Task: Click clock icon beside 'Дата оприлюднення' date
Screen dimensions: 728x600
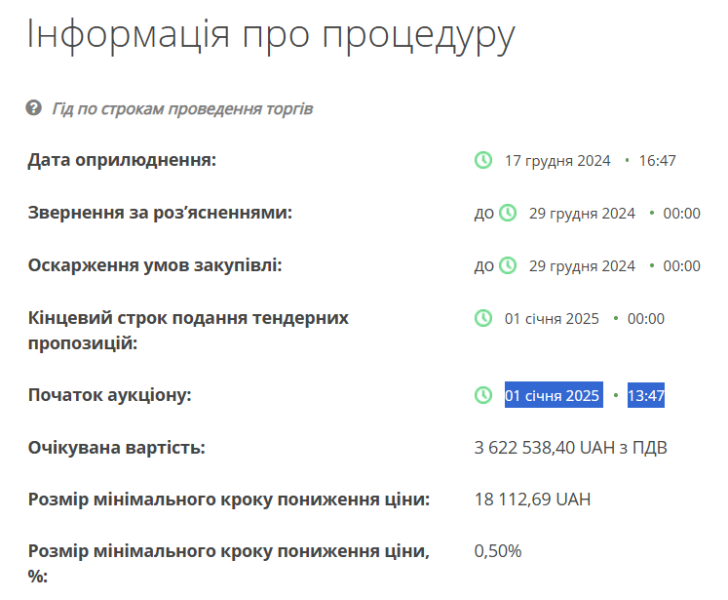Action: 483,160
